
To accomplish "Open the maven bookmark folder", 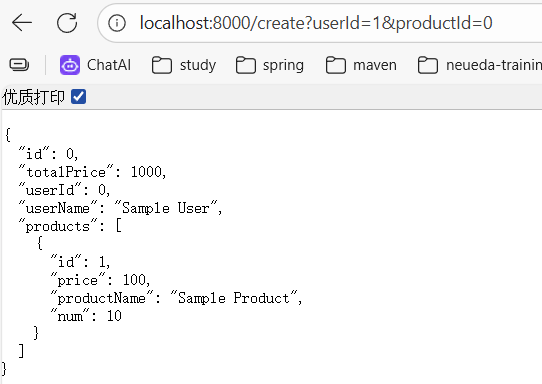I will [361, 65].
